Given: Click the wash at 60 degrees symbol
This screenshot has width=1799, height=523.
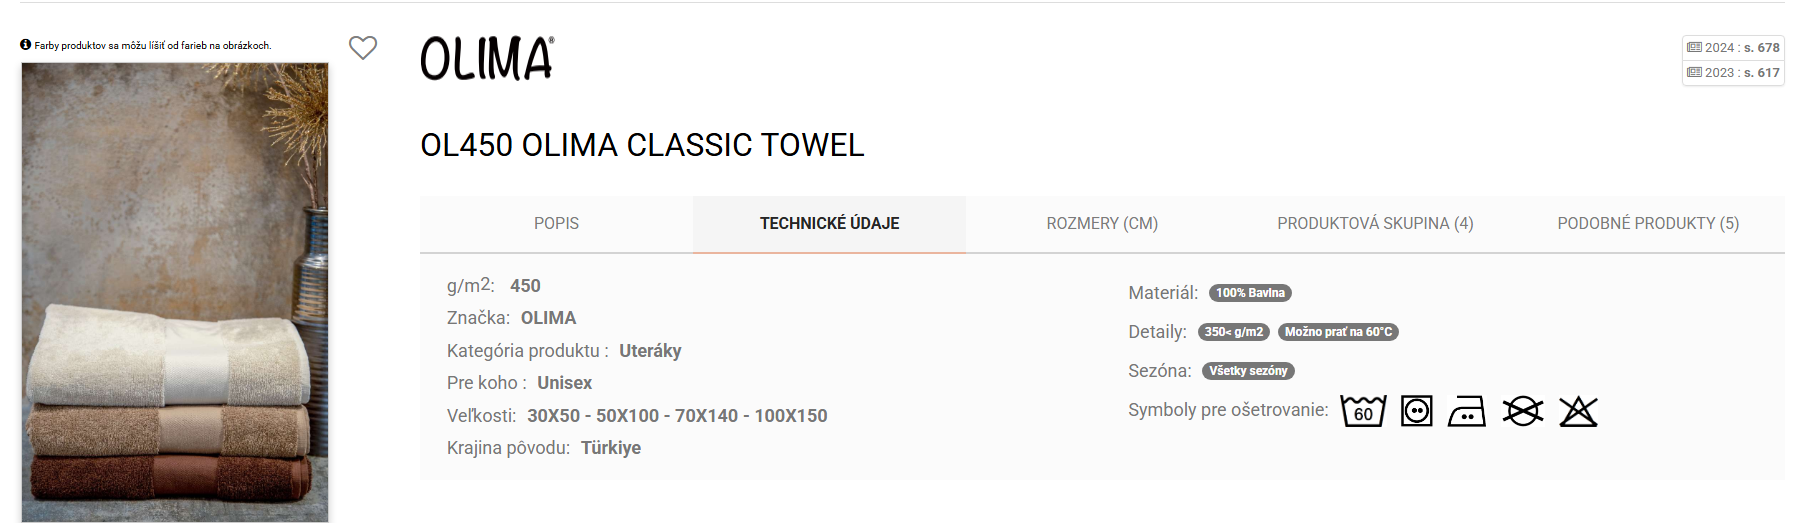Looking at the screenshot, I should pos(1363,411).
